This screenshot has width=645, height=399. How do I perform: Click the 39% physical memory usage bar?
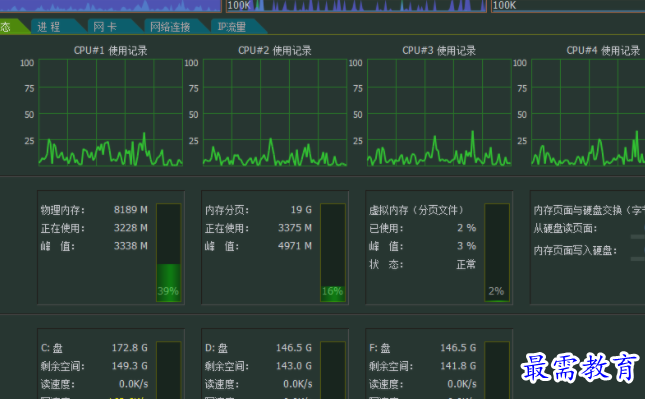pyautogui.click(x=169, y=253)
